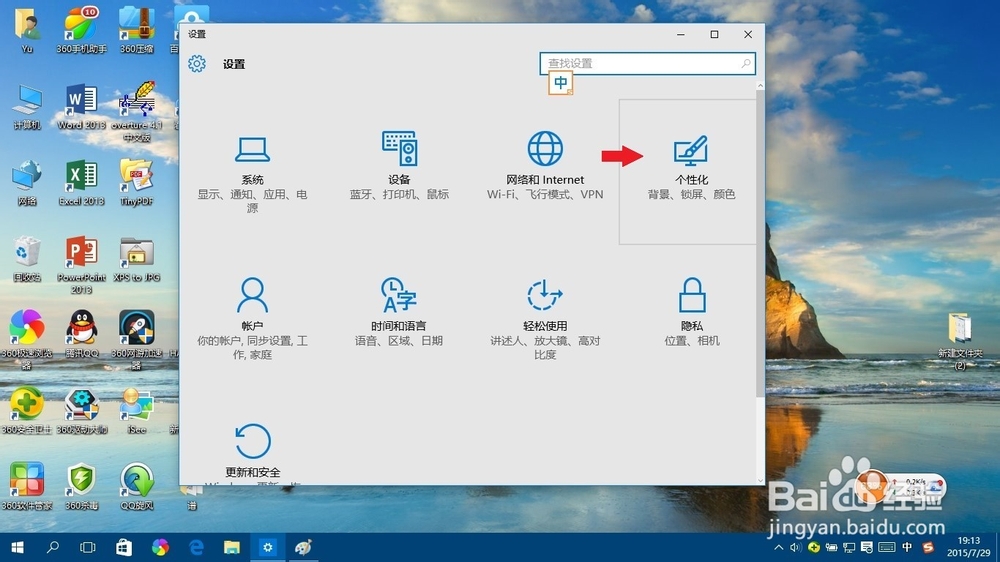Maximize the 设置 window
Screen dimensions: 1000x562
(x=714, y=34)
